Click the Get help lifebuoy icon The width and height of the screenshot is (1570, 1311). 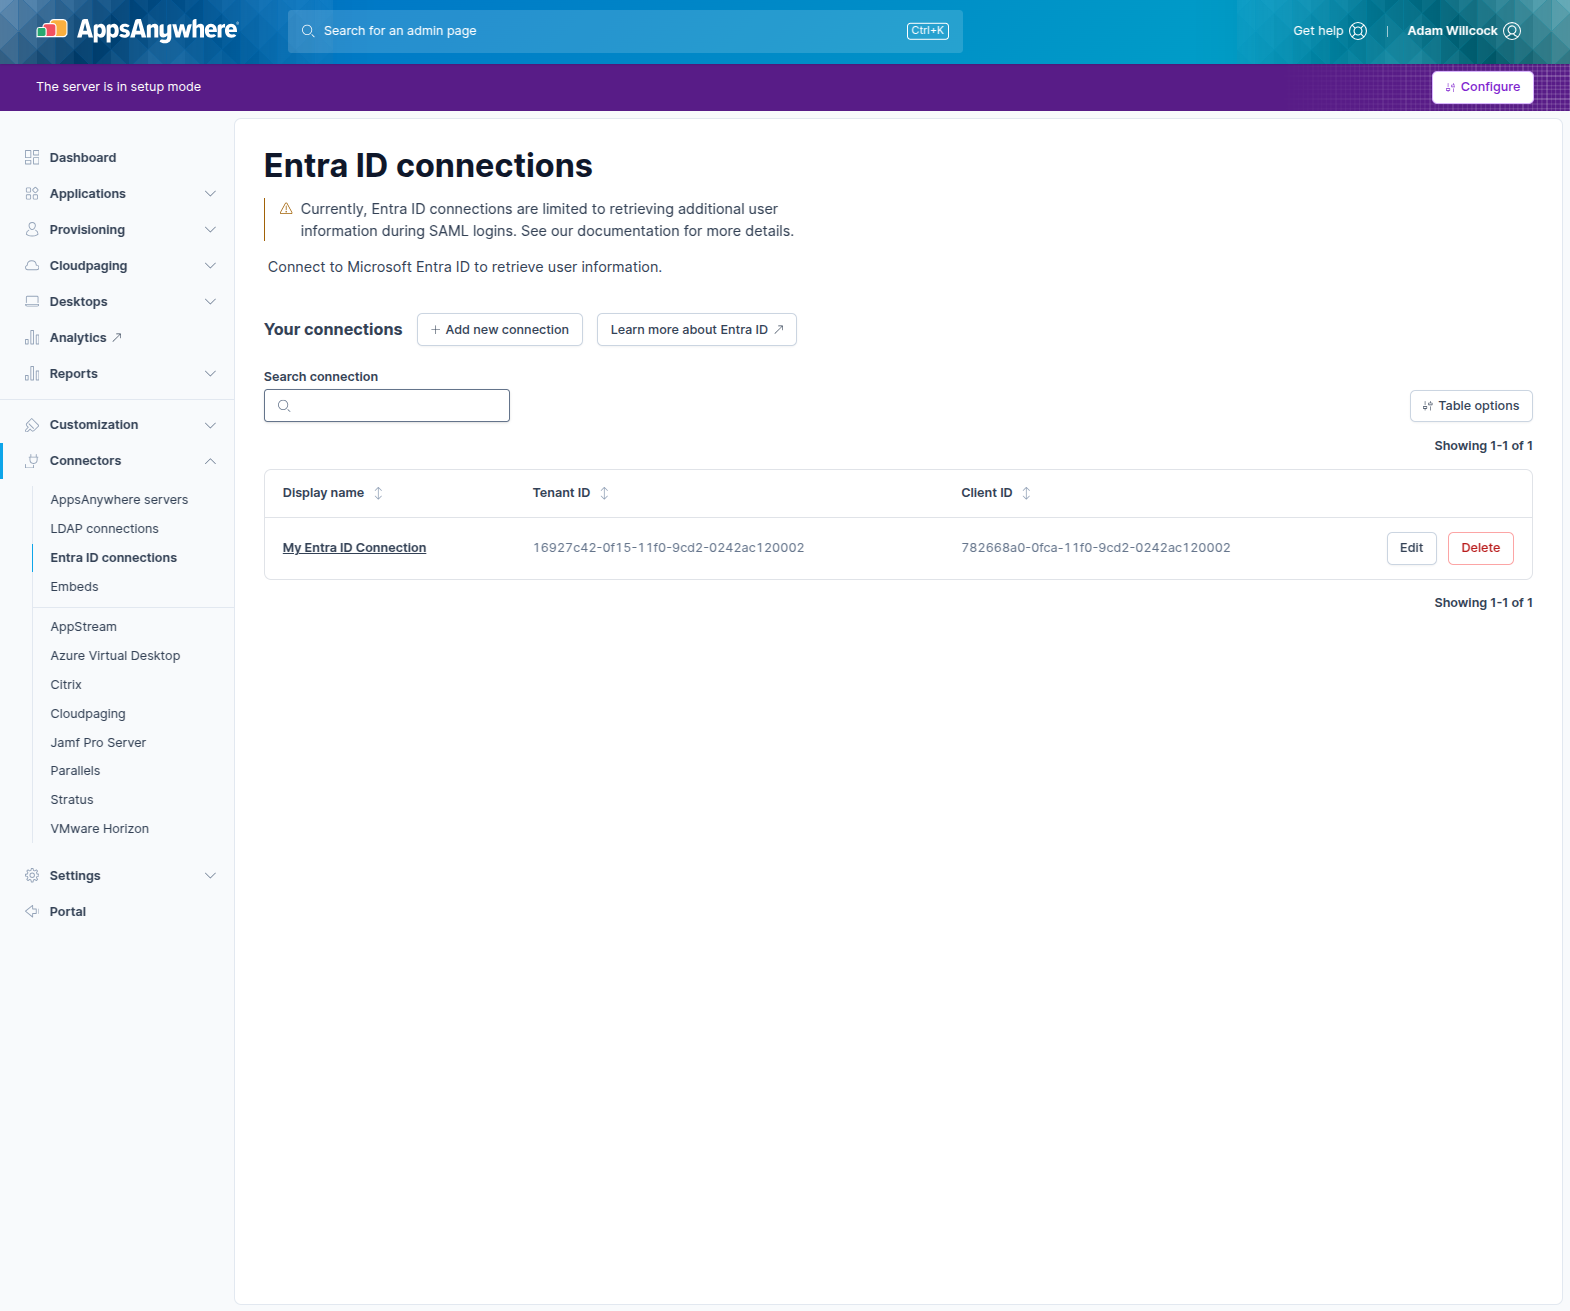coord(1358,31)
